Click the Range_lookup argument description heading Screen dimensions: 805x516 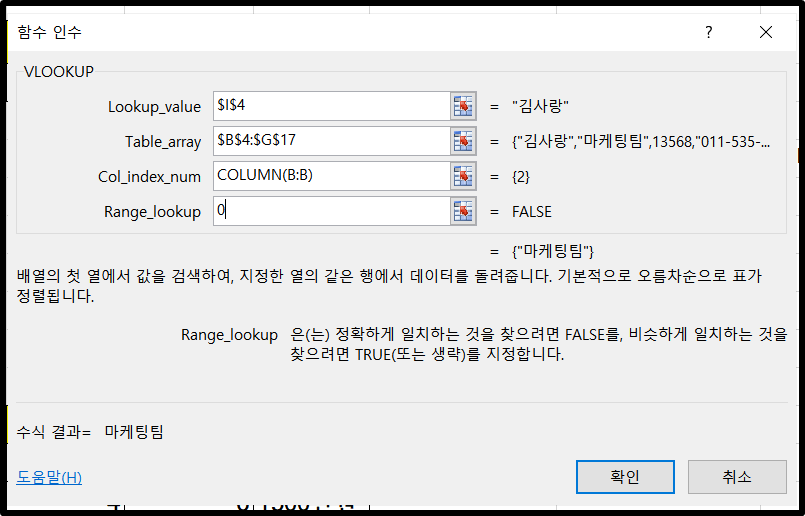[229, 335]
